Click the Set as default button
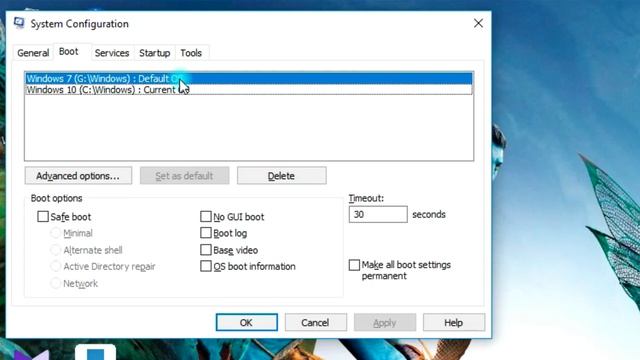The width and height of the screenshot is (640, 360). pos(184,176)
